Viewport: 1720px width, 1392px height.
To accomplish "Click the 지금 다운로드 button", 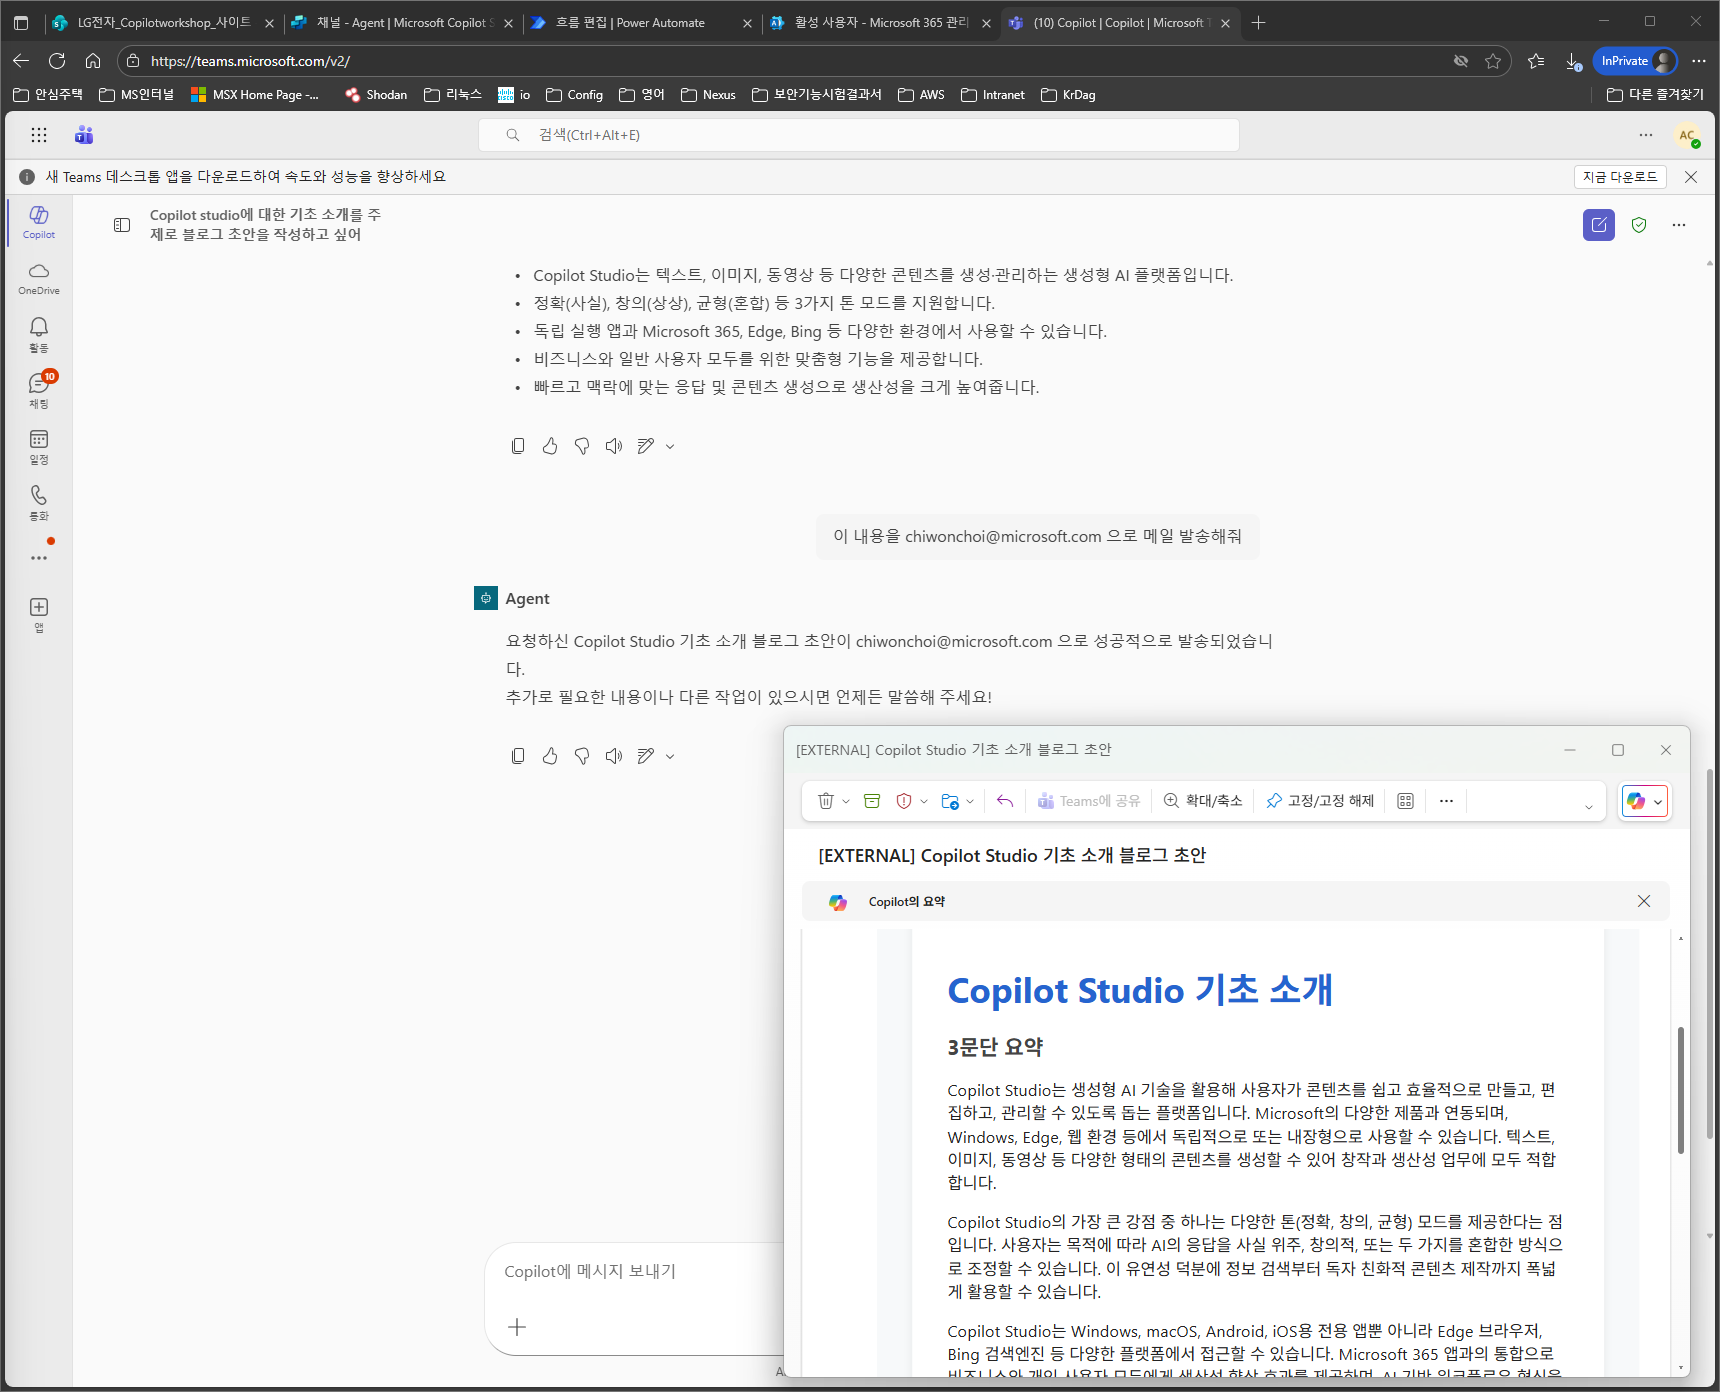I will point(1620,177).
